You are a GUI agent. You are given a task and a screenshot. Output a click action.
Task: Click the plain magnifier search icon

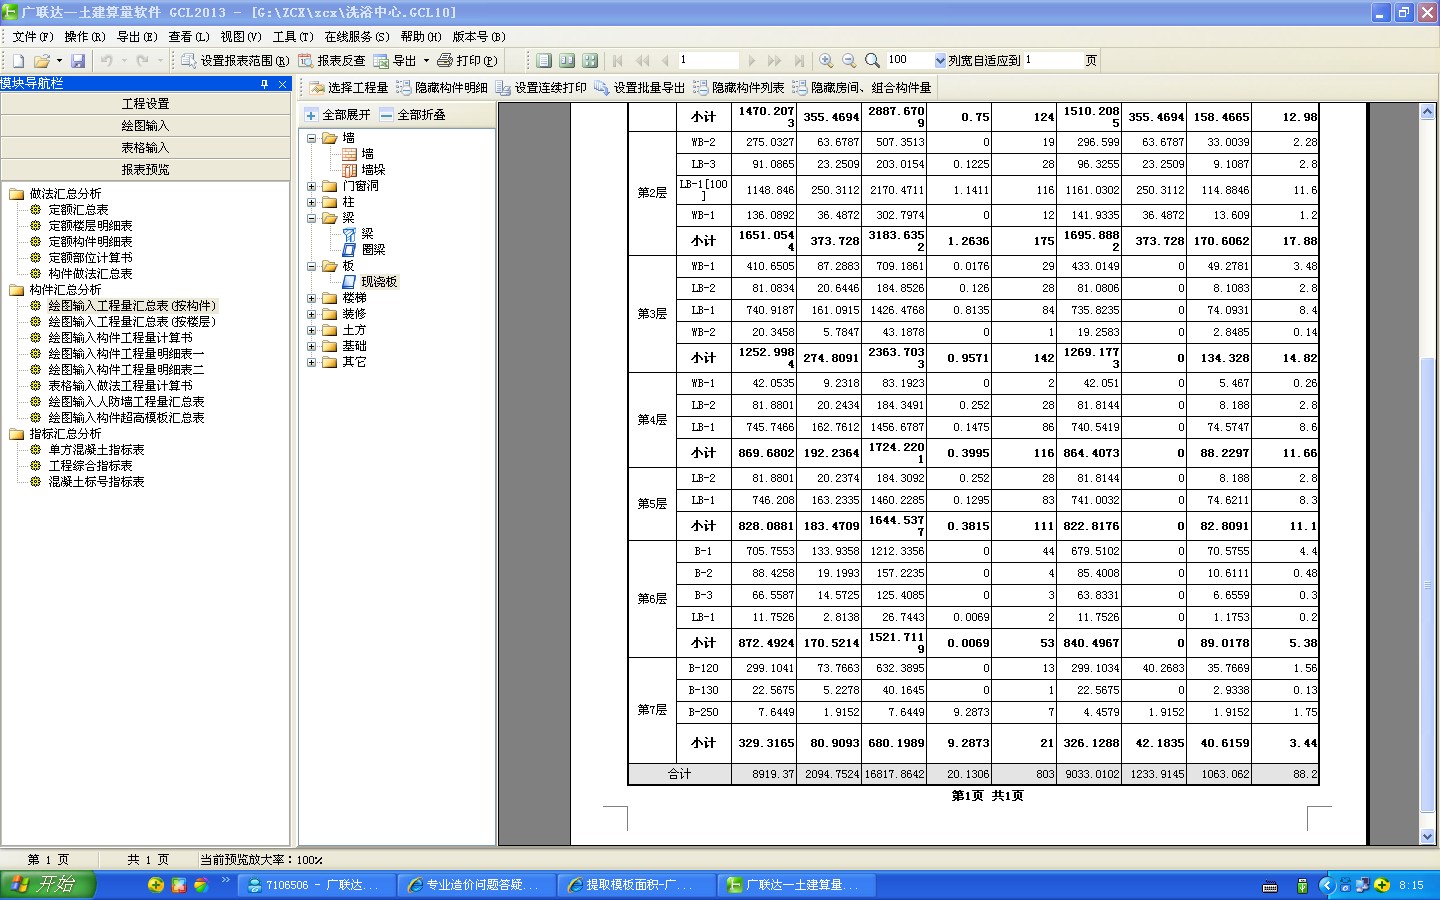[x=872, y=61]
